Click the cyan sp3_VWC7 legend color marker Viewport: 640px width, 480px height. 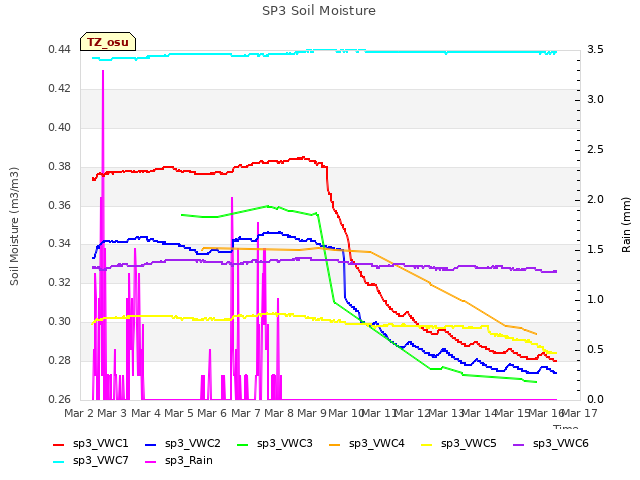[x=59, y=462]
